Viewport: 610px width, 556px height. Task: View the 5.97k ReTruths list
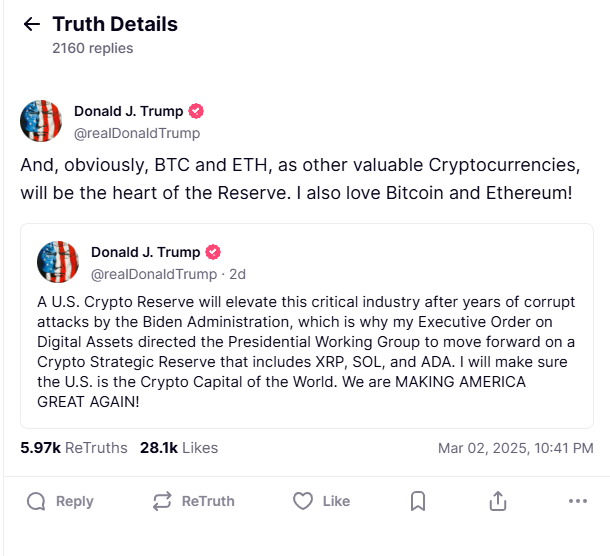click(74, 448)
